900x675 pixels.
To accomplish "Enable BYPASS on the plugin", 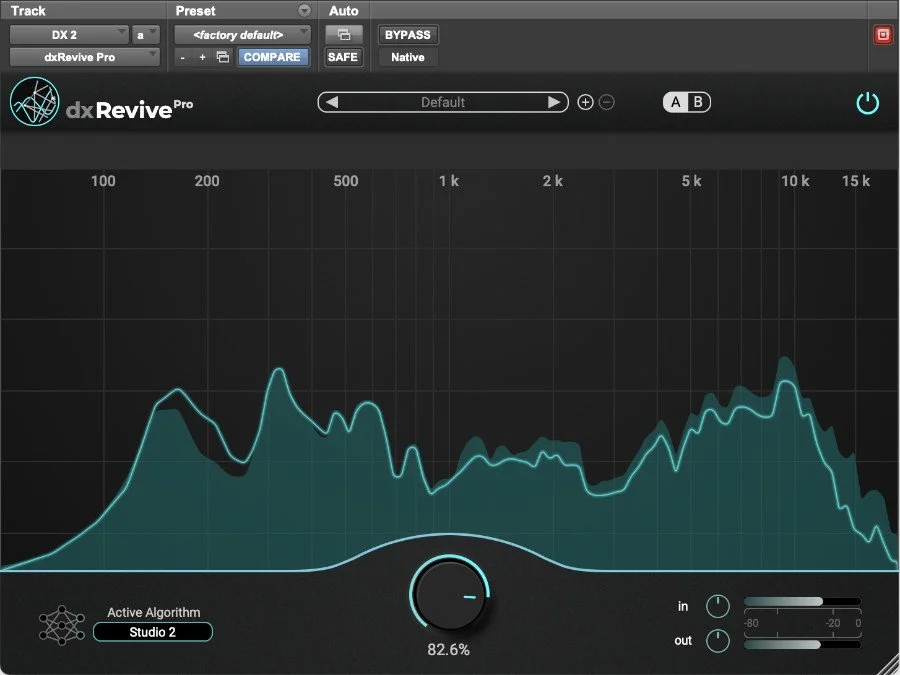I will [x=407, y=34].
